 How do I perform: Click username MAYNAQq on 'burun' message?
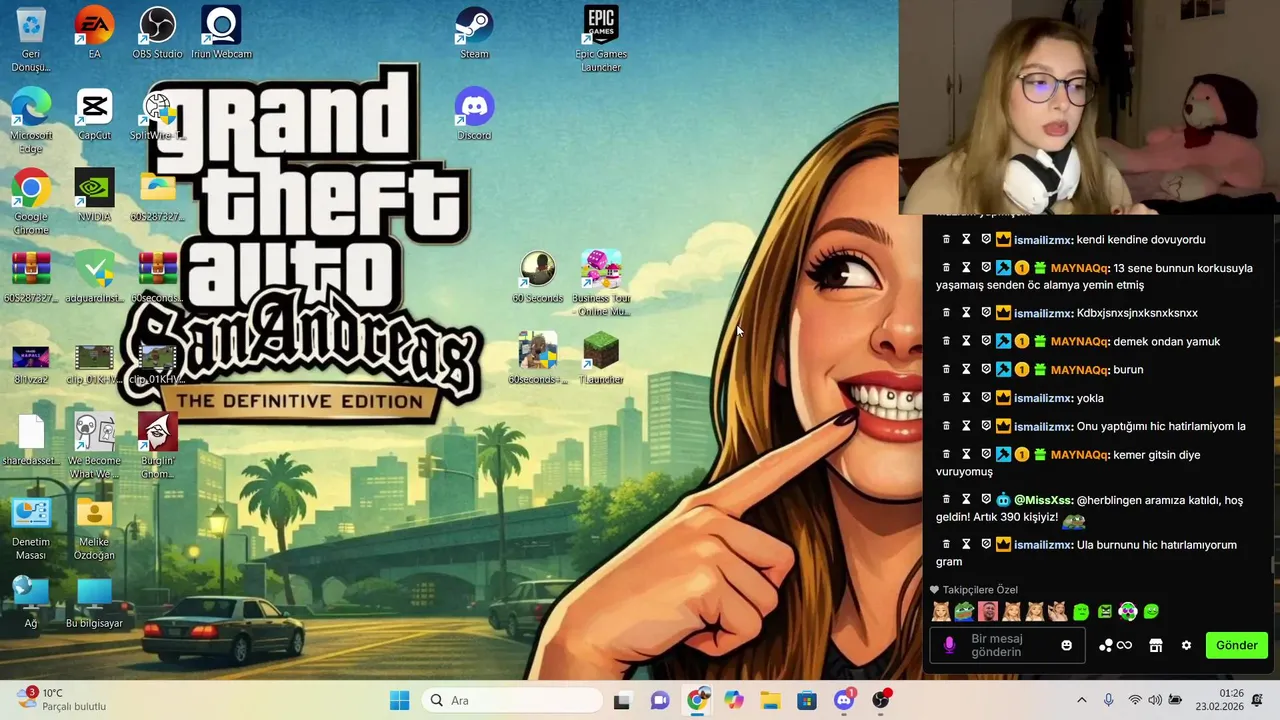coord(1080,370)
